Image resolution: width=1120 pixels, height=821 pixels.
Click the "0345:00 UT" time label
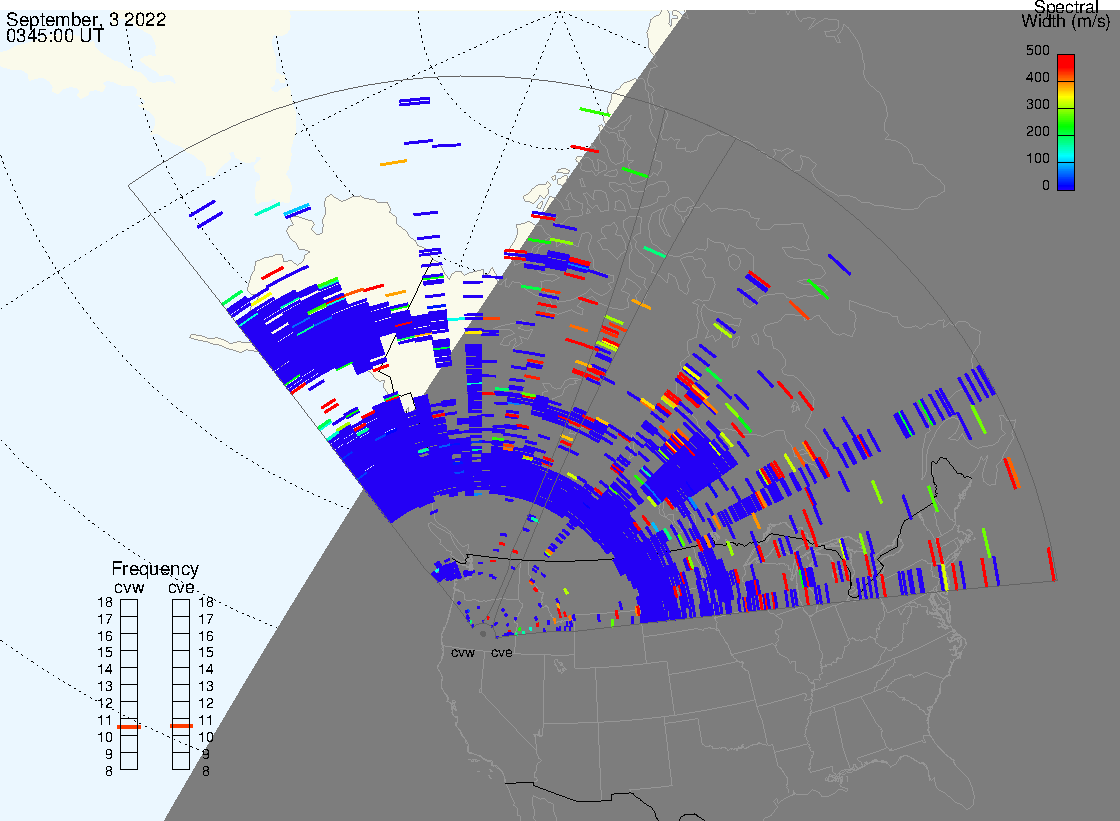click(x=54, y=35)
